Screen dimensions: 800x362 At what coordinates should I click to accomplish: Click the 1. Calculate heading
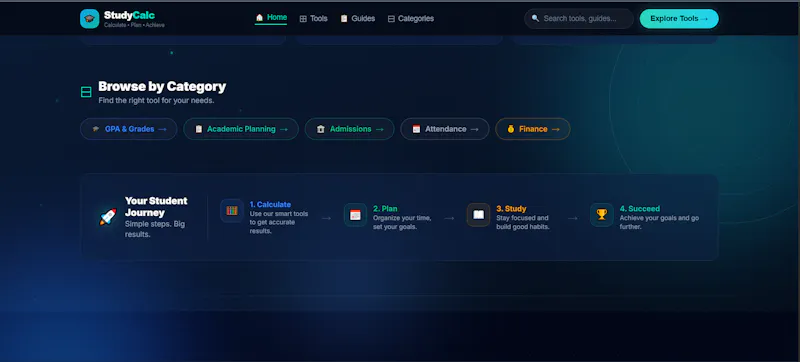click(270, 204)
